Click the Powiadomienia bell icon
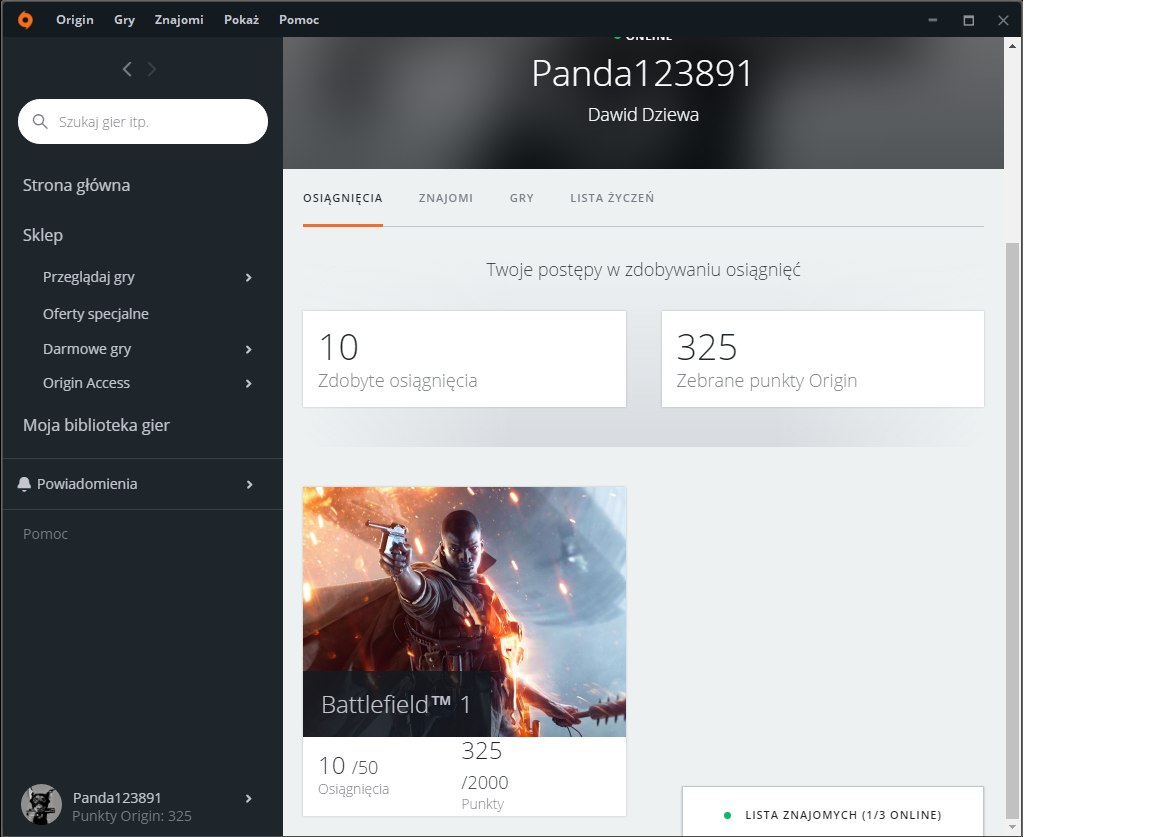Viewport: 1152px width, 837px height. pyautogui.click(x=25, y=484)
